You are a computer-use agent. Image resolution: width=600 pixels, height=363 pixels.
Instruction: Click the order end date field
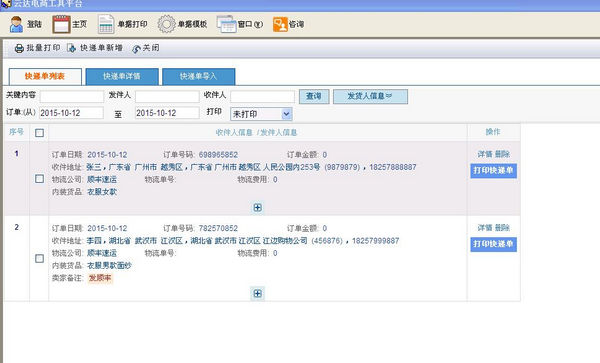pyautogui.click(x=167, y=113)
